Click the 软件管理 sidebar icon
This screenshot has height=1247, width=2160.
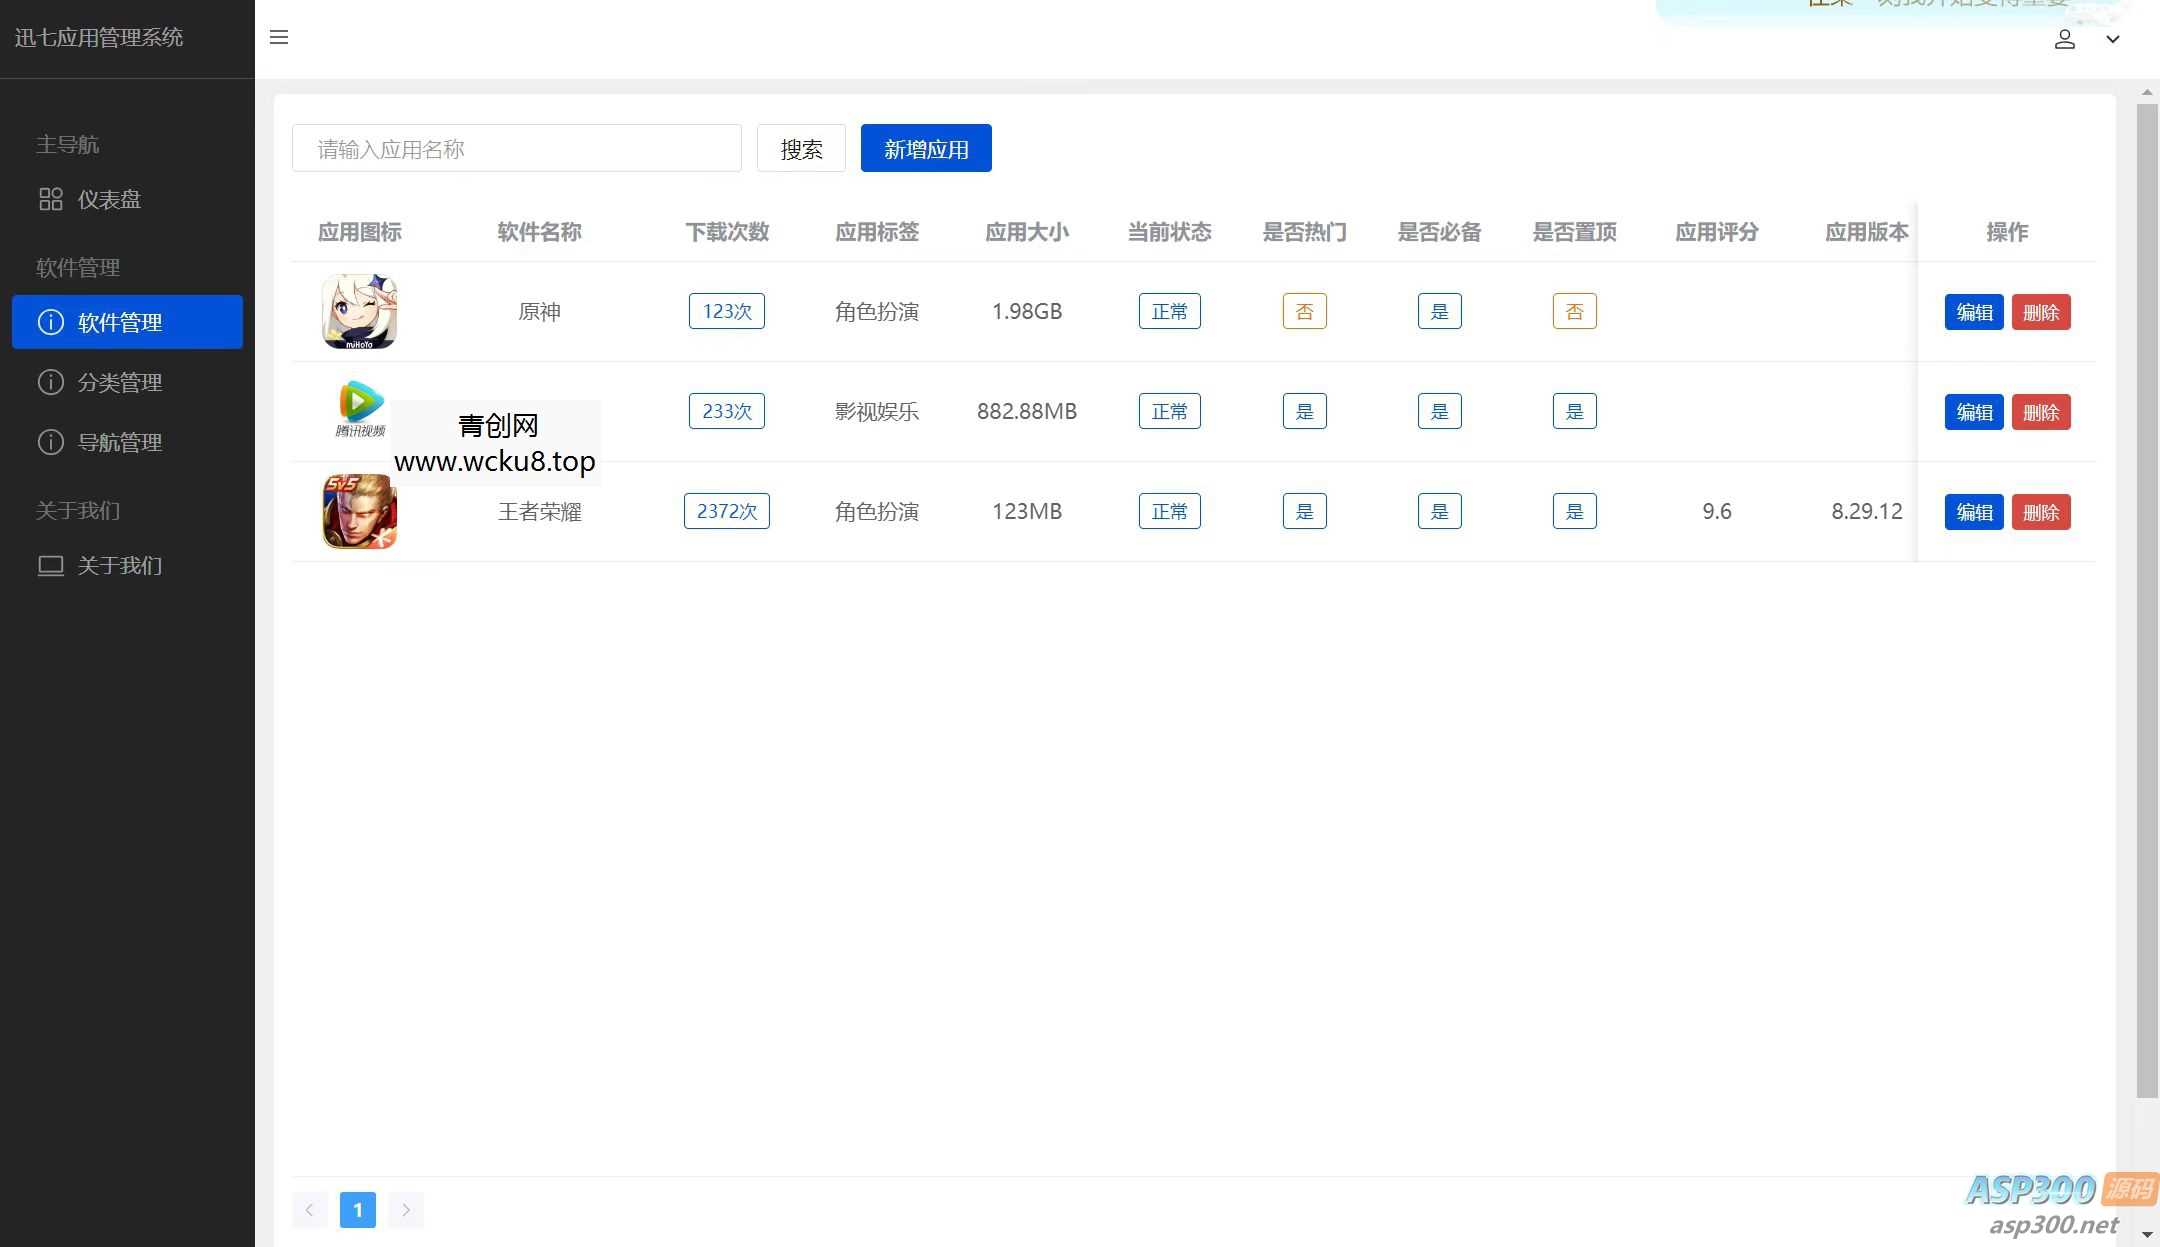(51, 322)
